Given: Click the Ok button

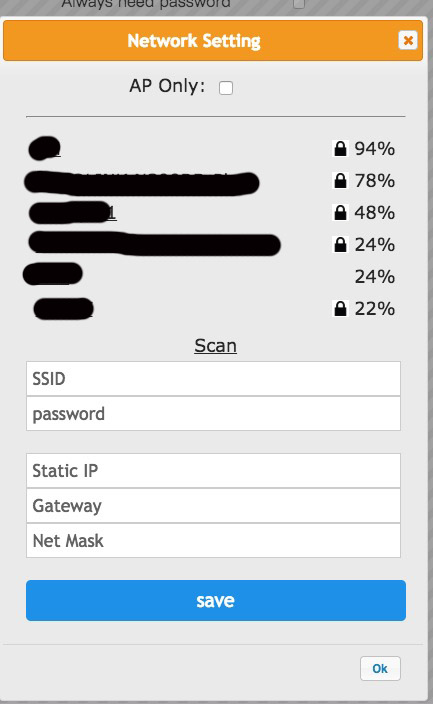Looking at the screenshot, I should pyautogui.click(x=380, y=669).
